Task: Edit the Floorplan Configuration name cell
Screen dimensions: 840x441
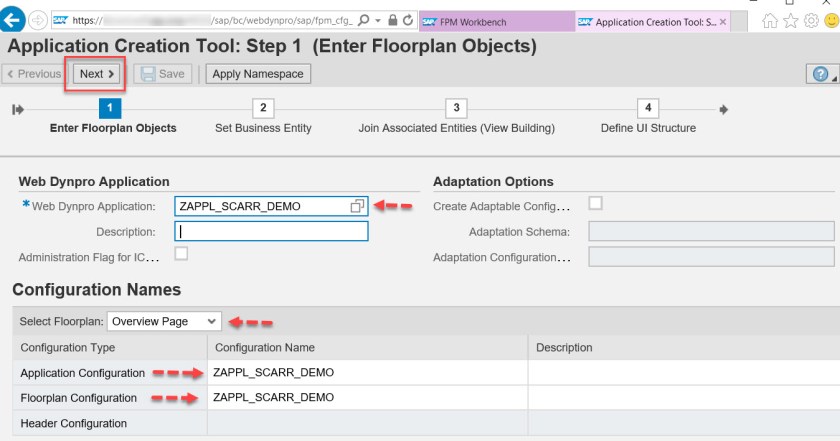Action: (x=366, y=397)
